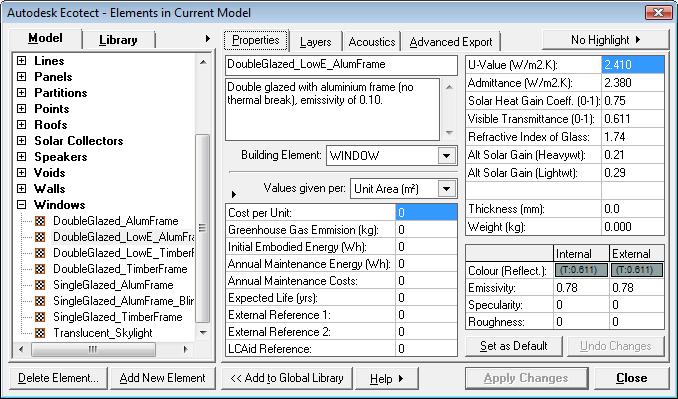Image resolution: width=678 pixels, height=399 pixels.
Task: Click the Cost per Unit value field
Action: [426, 213]
